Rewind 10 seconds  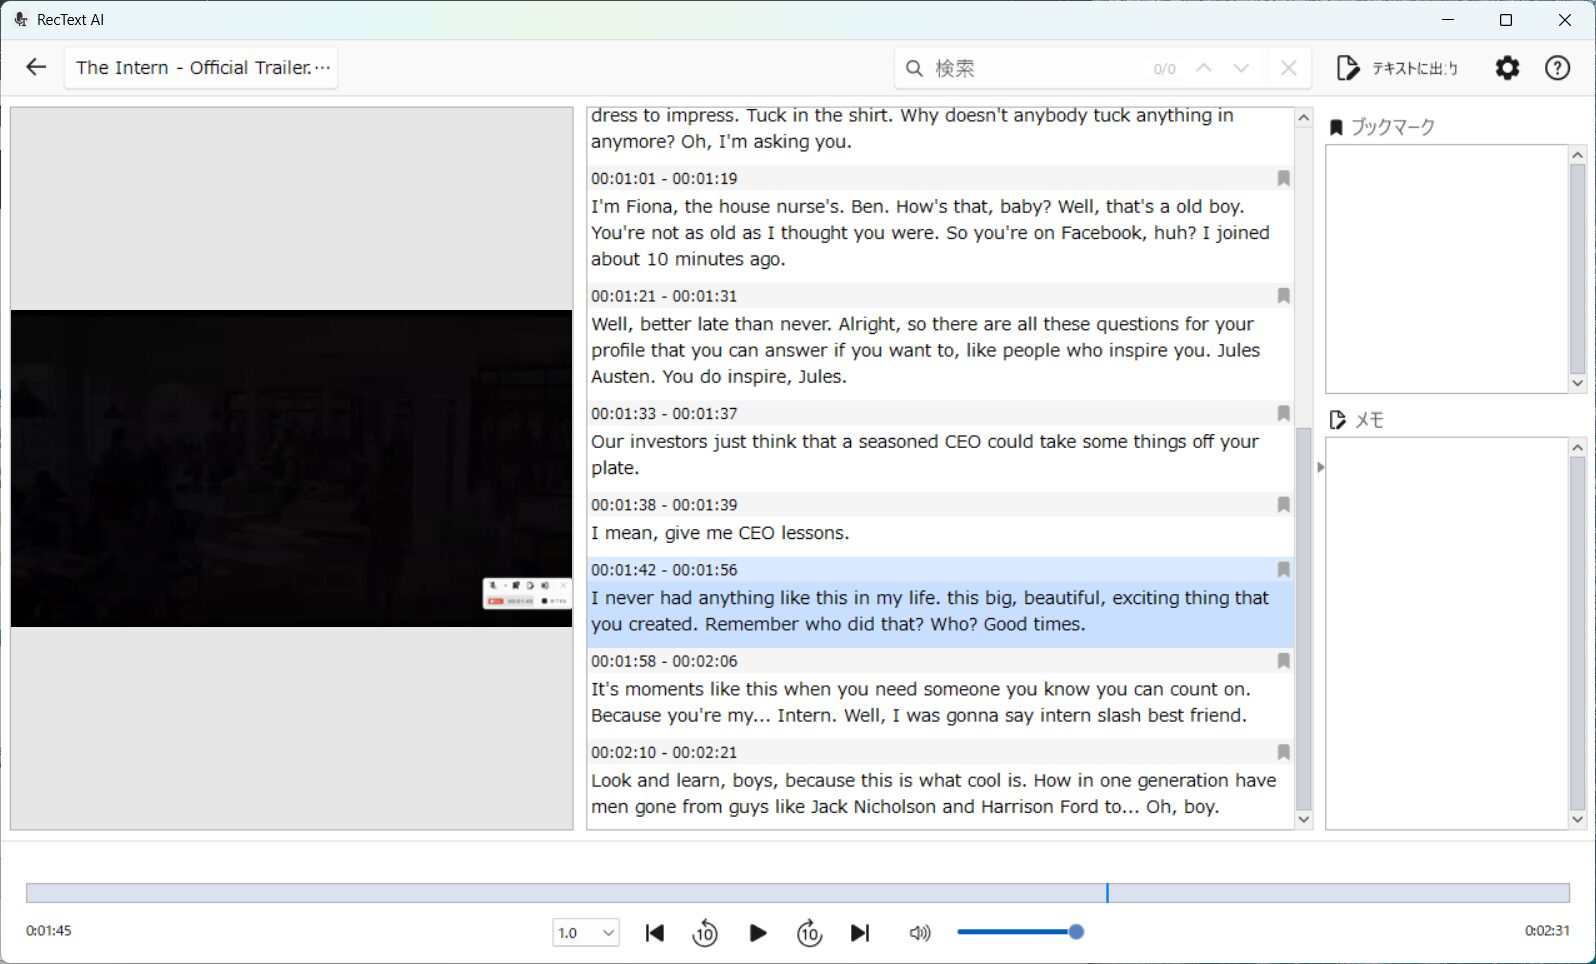click(x=705, y=933)
